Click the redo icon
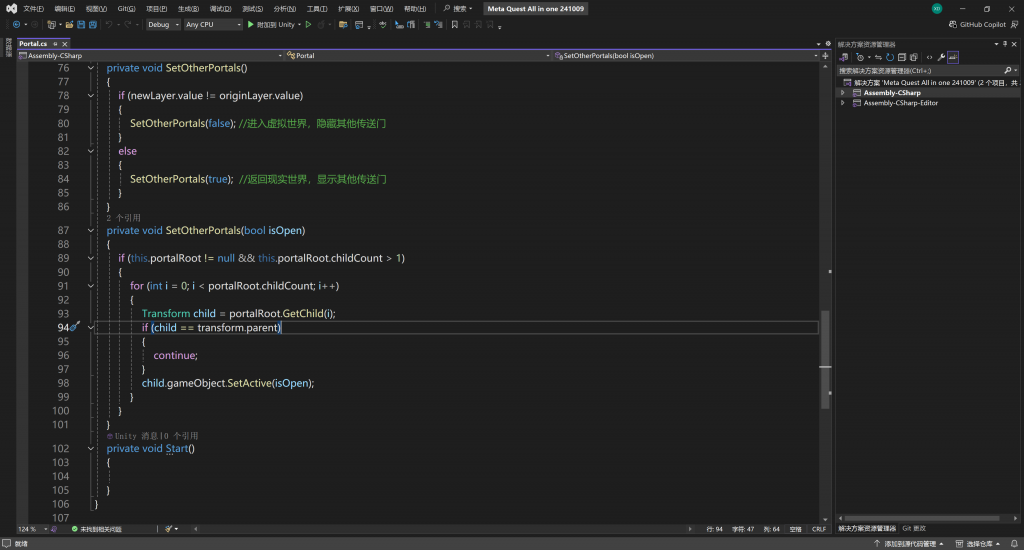This screenshot has width=1024, height=550. [x=128, y=25]
